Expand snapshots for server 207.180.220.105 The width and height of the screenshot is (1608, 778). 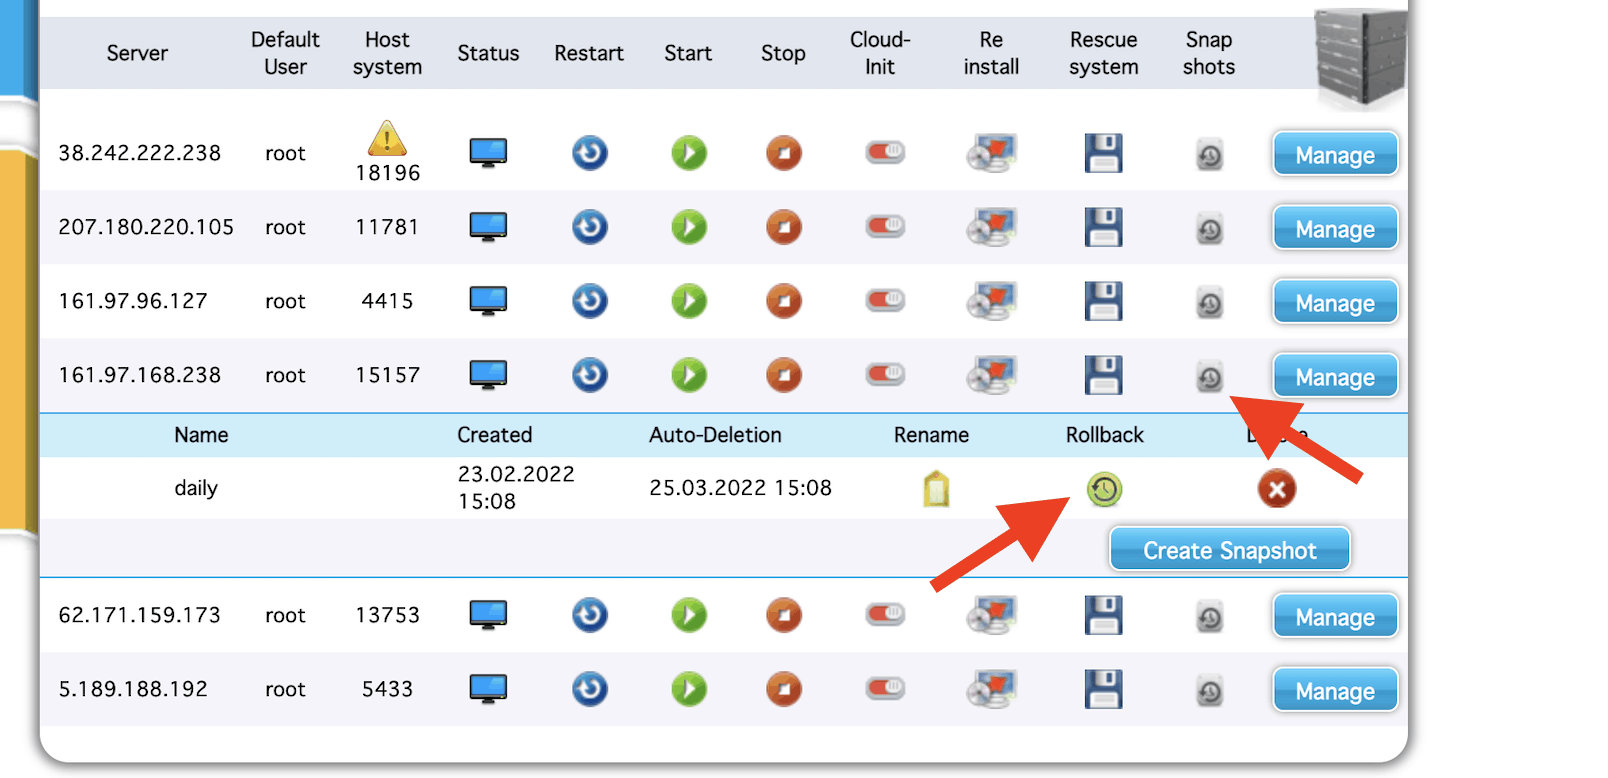(1209, 230)
